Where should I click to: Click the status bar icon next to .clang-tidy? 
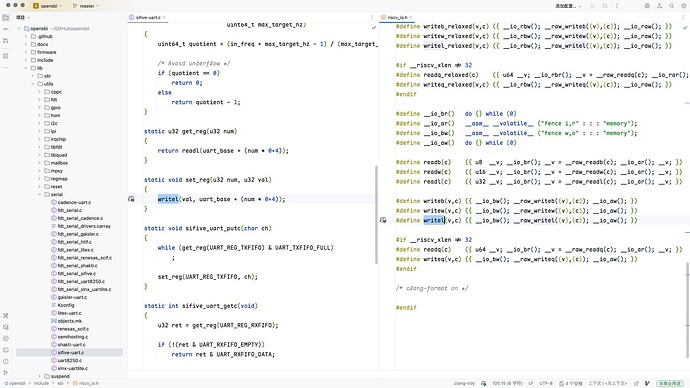484,384
